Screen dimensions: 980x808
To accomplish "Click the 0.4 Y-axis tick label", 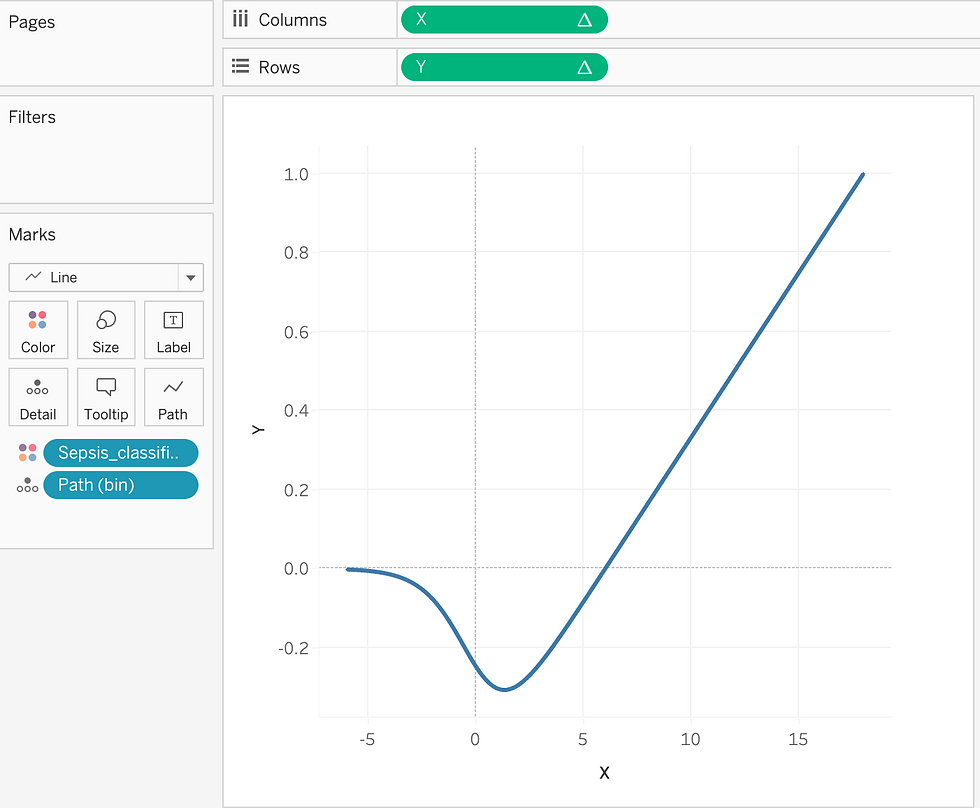I will 296,411.
